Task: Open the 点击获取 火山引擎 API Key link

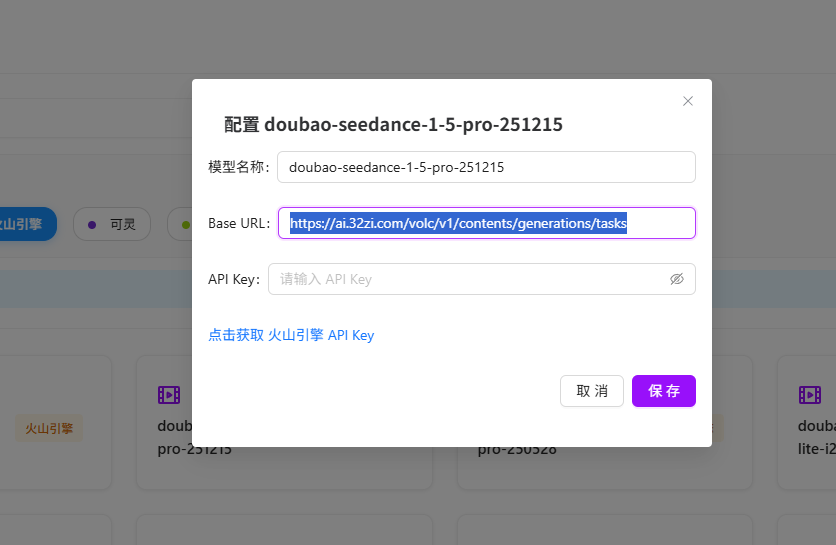Action: pos(291,335)
